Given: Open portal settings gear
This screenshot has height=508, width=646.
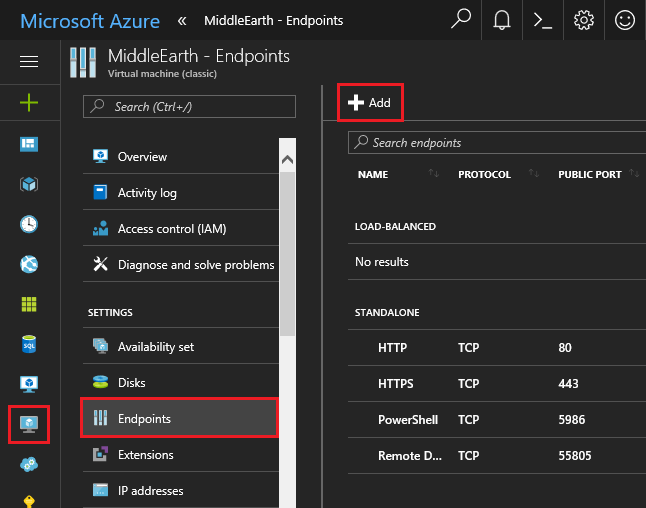Looking at the screenshot, I should click(x=584, y=20).
